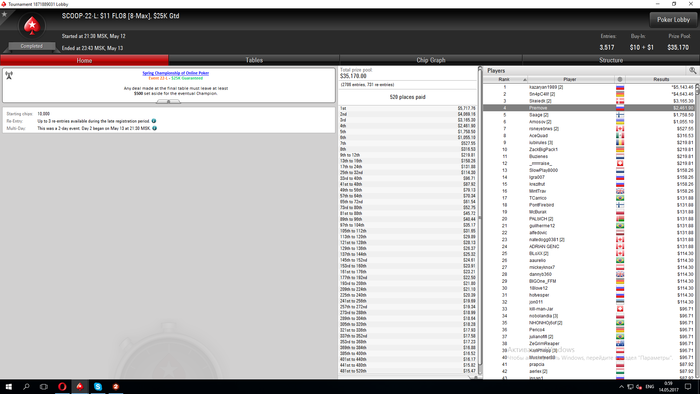Open Task View on the taskbar

point(44,387)
